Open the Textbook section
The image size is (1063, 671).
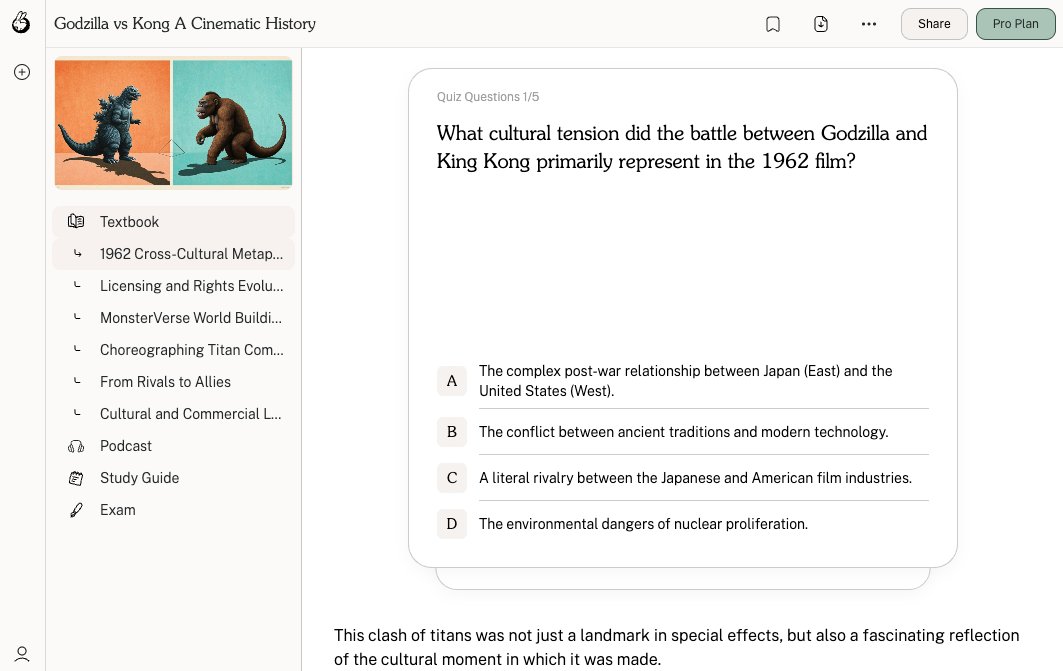click(174, 222)
